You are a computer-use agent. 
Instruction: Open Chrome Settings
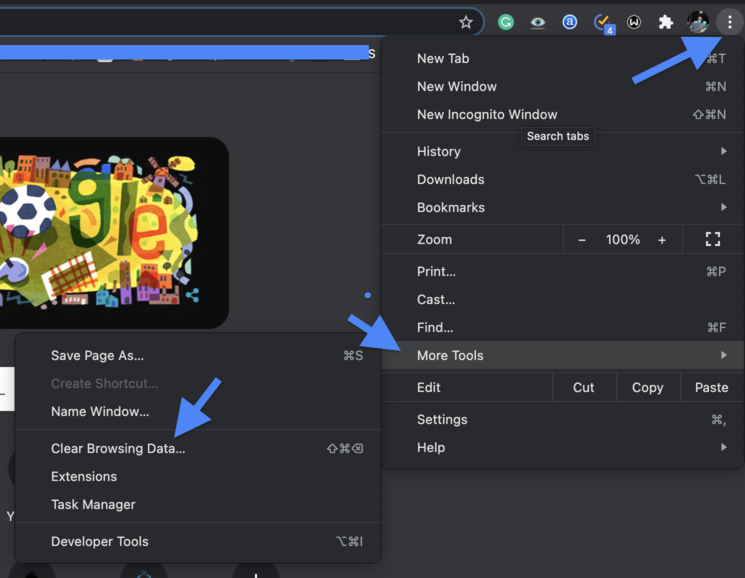tap(563, 419)
